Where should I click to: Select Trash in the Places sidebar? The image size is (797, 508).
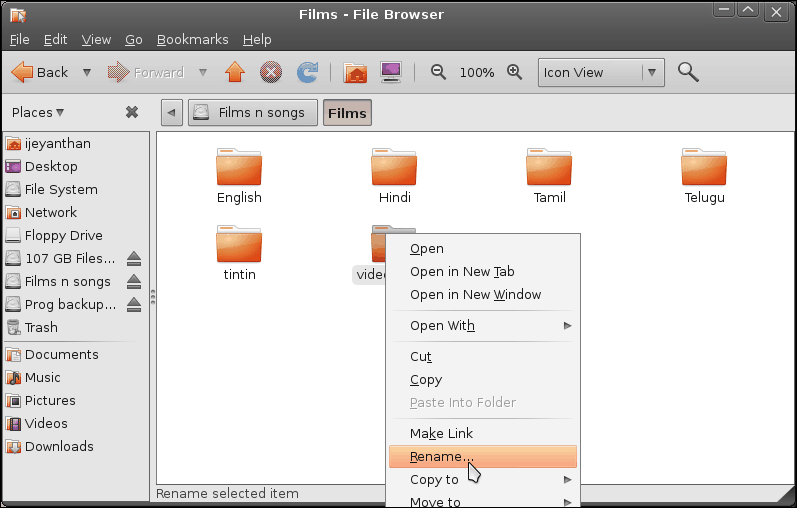[x=41, y=328]
